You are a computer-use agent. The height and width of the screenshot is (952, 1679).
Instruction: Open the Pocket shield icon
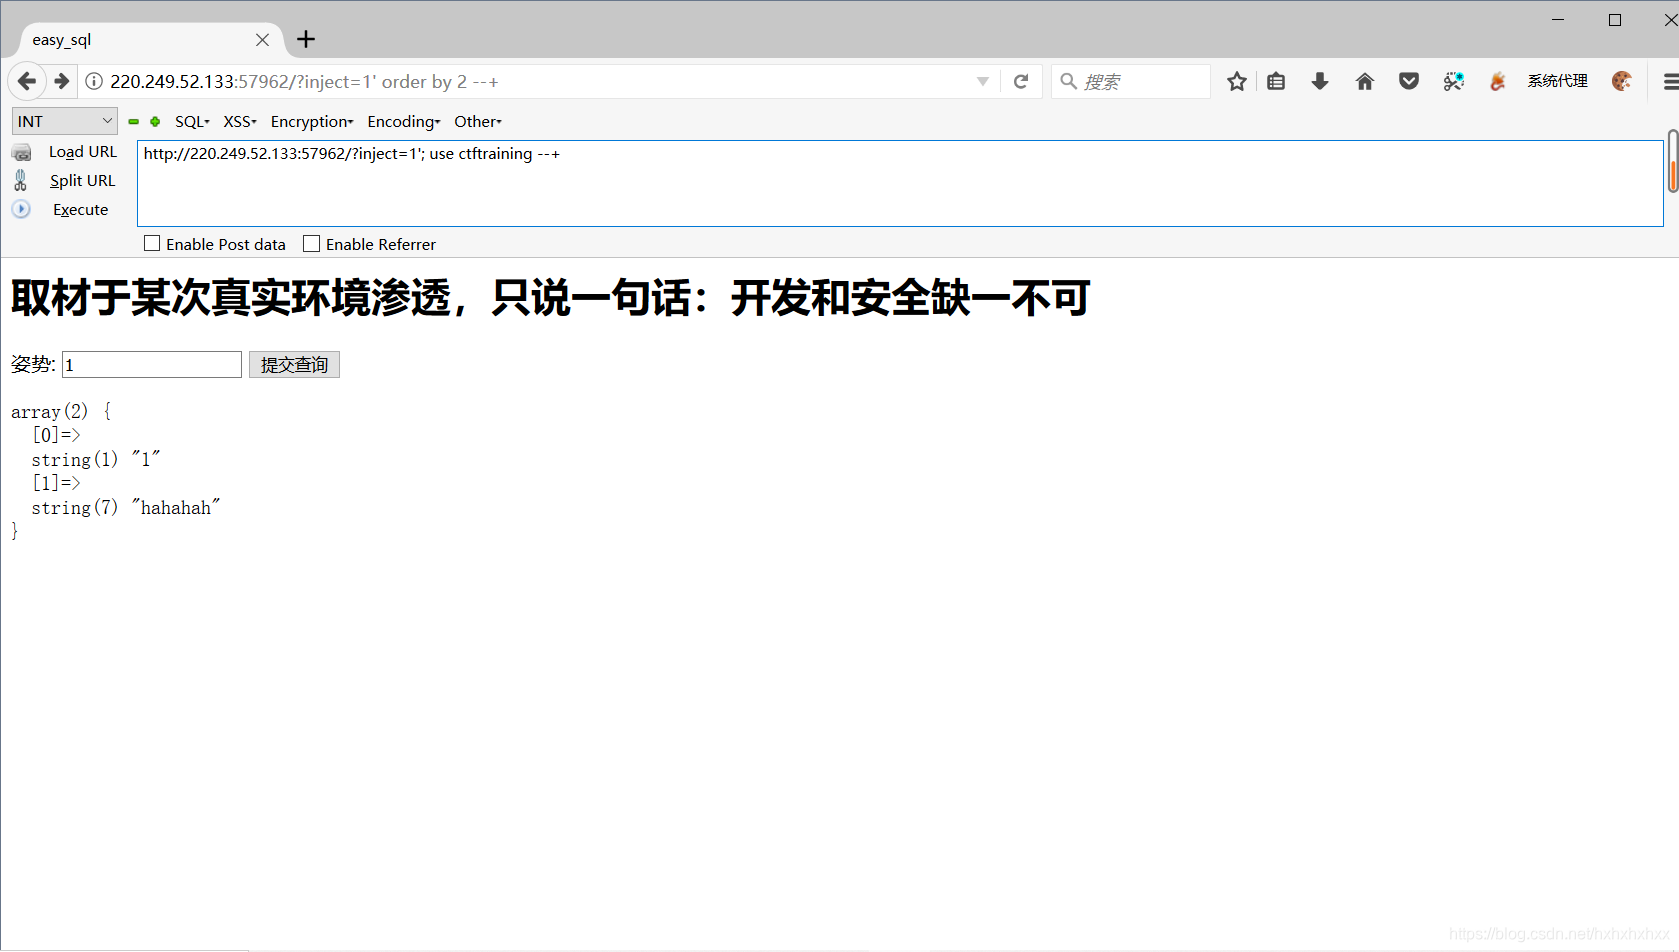point(1409,81)
